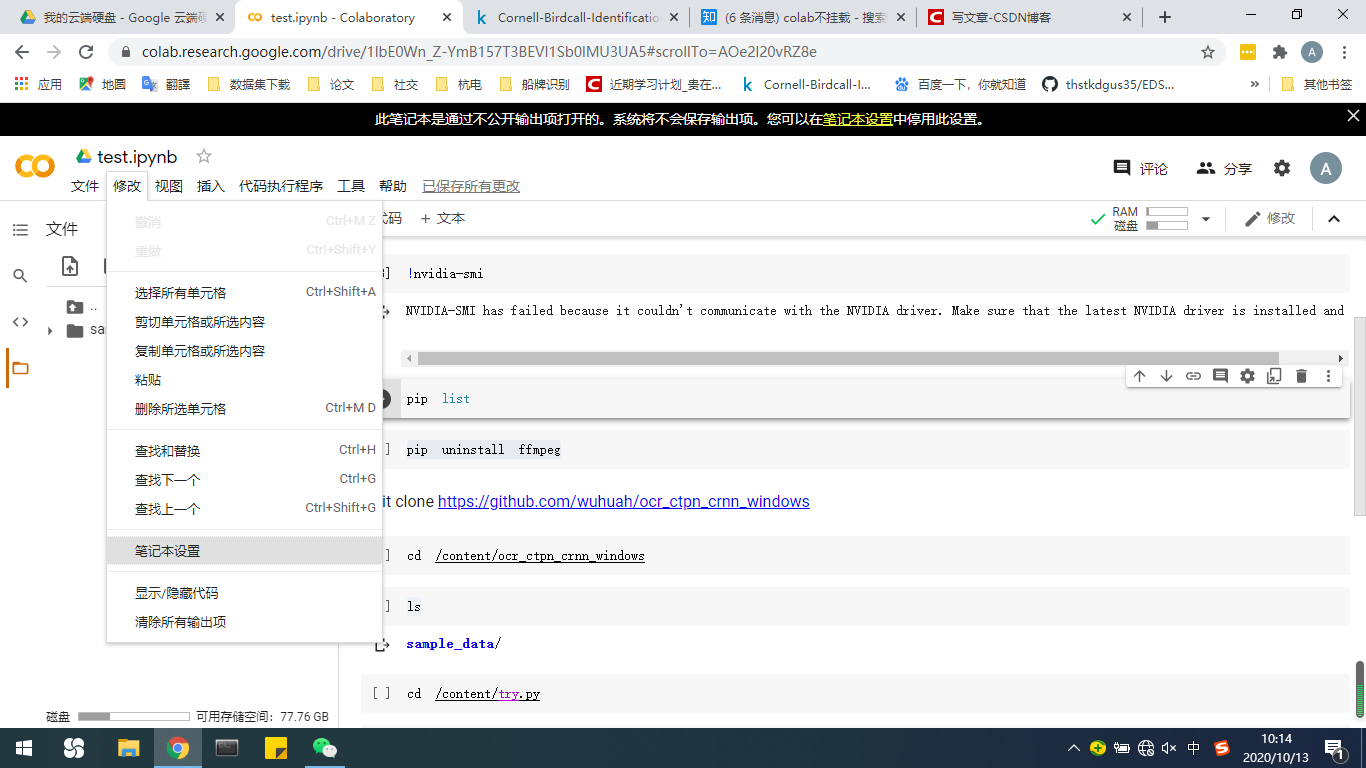Choose 剪切单元格或所选内容 menu entry
This screenshot has width=1366, height=768.
pos(244,322)
